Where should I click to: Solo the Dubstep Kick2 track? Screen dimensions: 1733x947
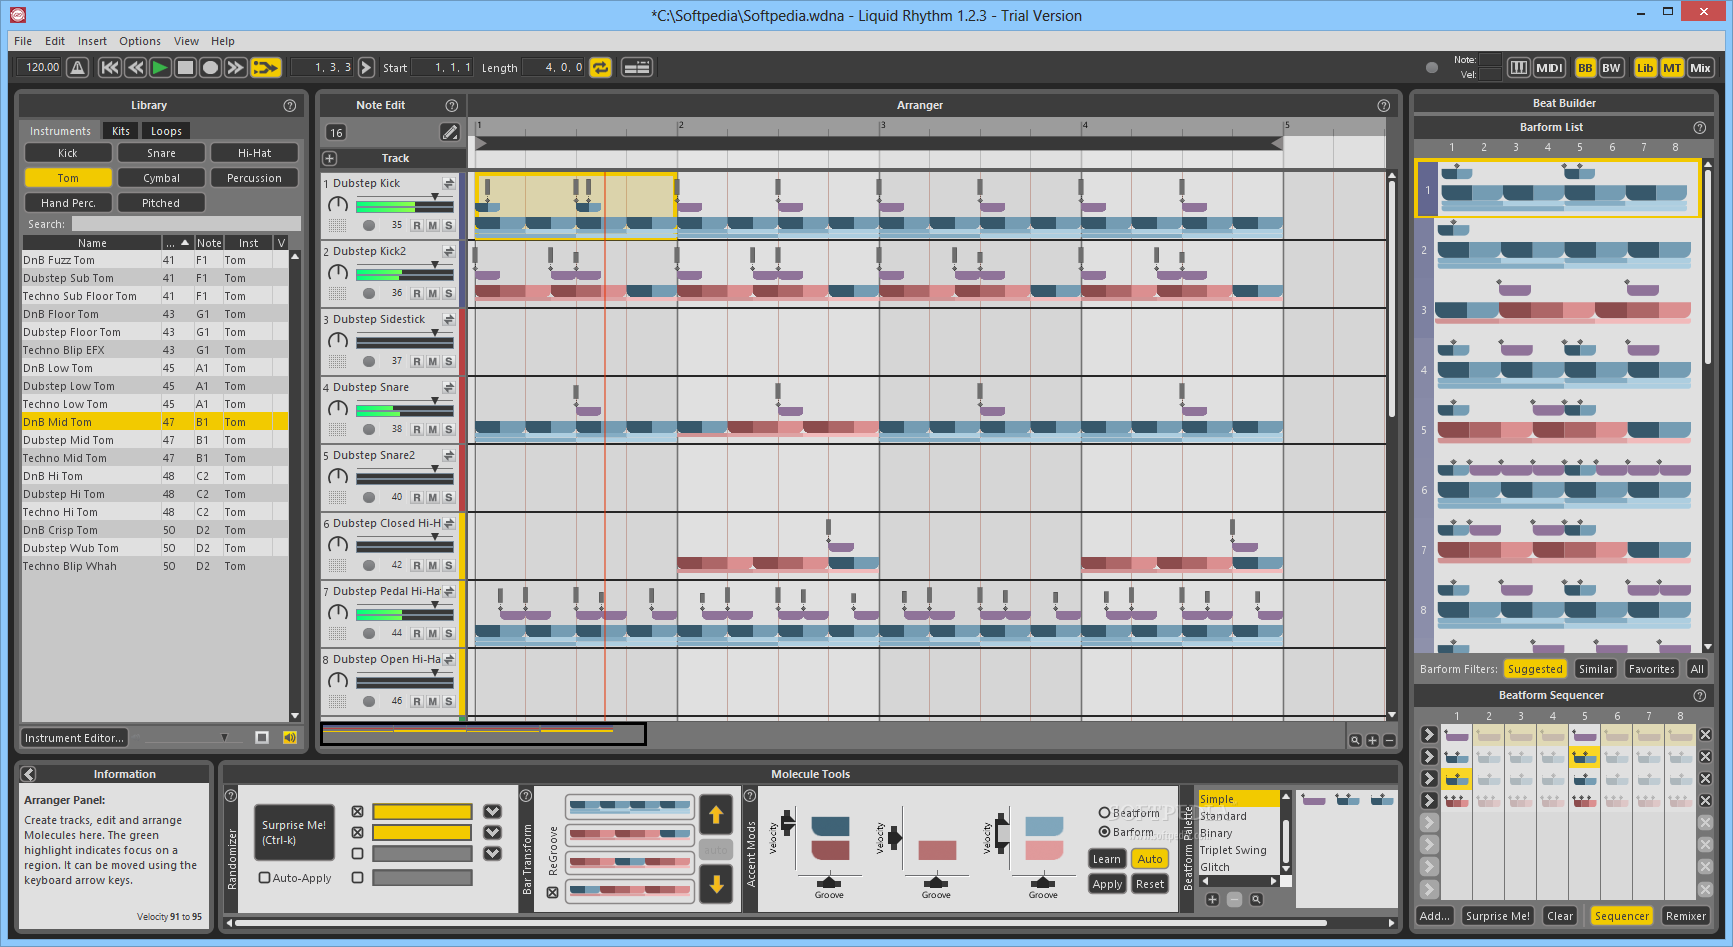point(448,293)
